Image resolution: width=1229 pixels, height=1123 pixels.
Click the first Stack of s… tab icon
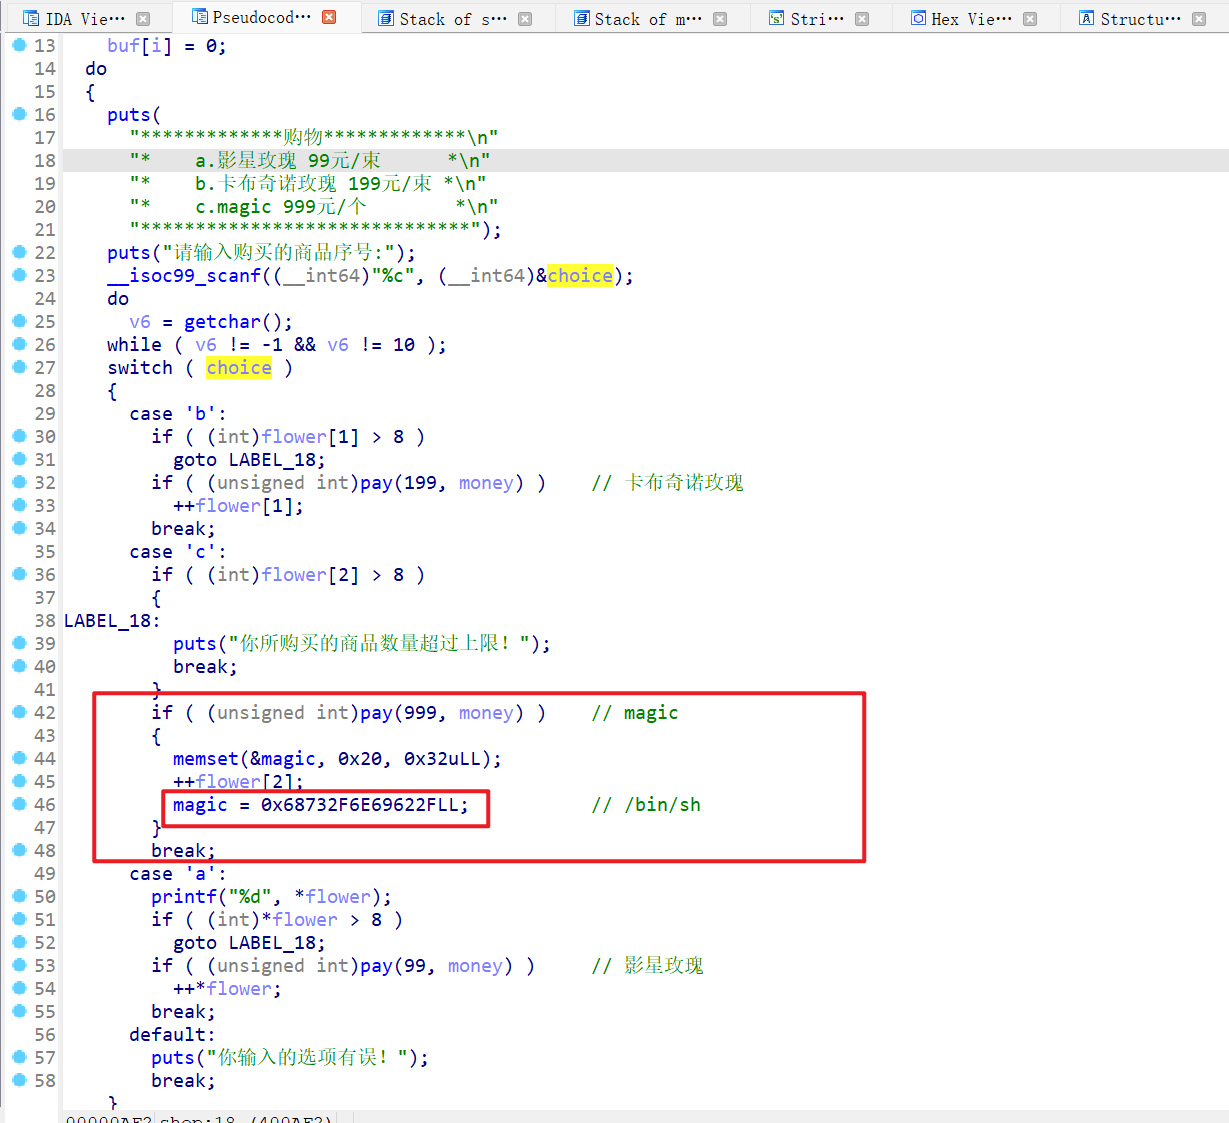385,19
